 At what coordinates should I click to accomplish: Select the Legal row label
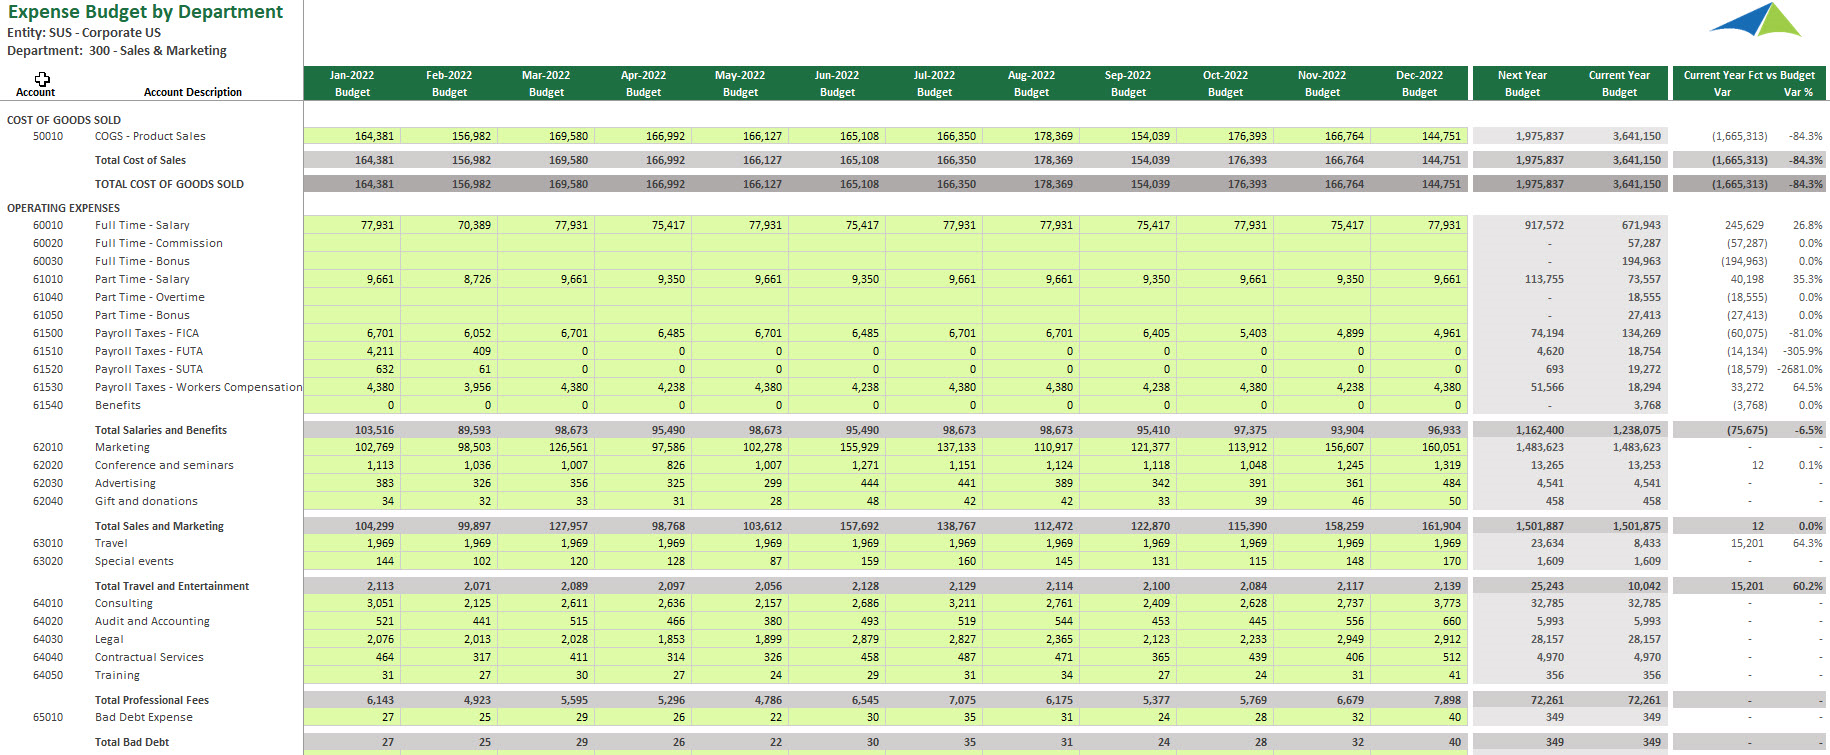pyautogui.click(x=109, y=639)
